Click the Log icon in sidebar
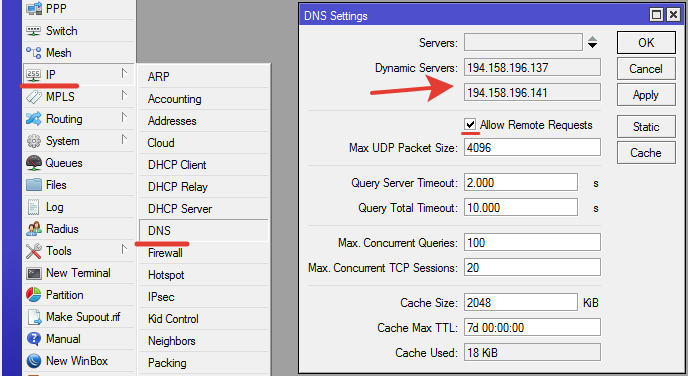Viewport: 688px width, 376px height. click(x=34, y=207)
